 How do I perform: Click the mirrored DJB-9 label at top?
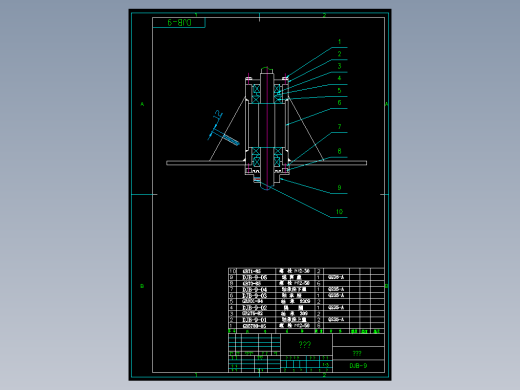point(180,23)
